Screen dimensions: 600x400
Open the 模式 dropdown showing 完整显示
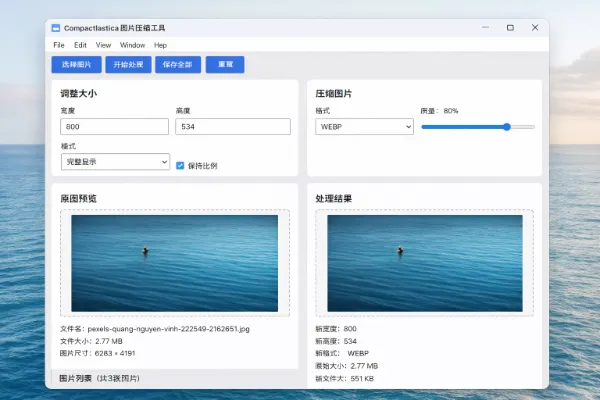coord(114,161)
